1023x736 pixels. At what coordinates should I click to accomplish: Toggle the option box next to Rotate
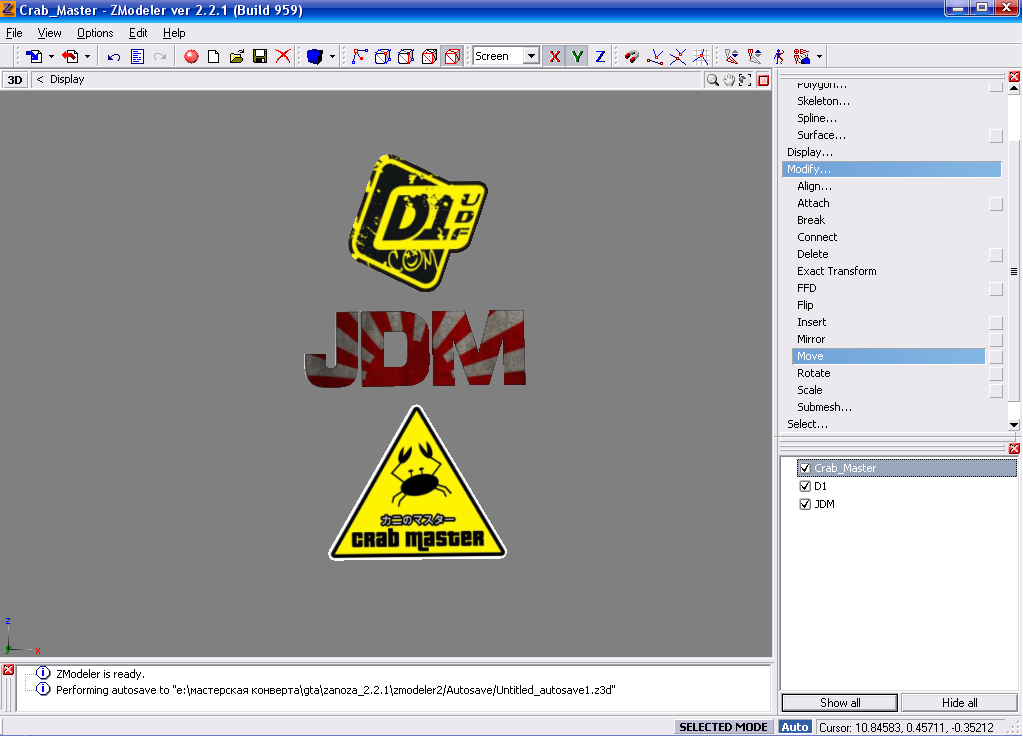[996, 374]
